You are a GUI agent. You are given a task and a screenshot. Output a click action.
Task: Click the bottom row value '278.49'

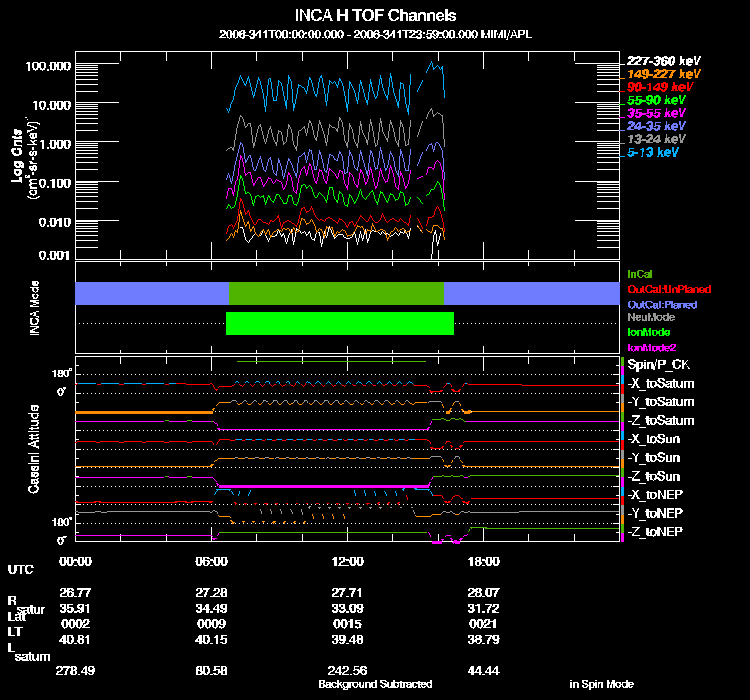(75, 670)
